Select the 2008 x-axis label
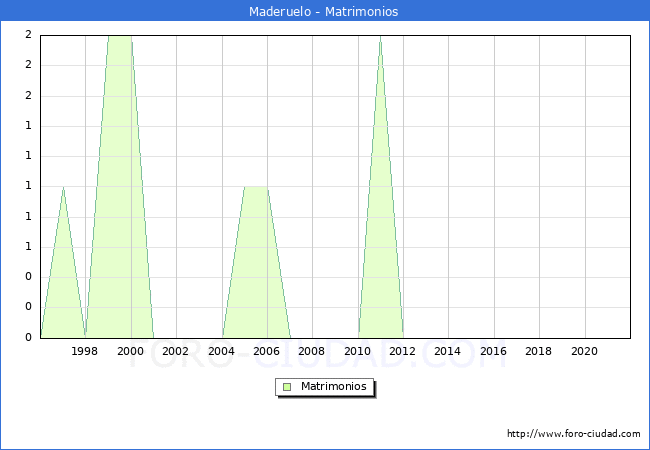Image resolution: width=650 pixels, height=450 pixels. [x=311, y=351]
